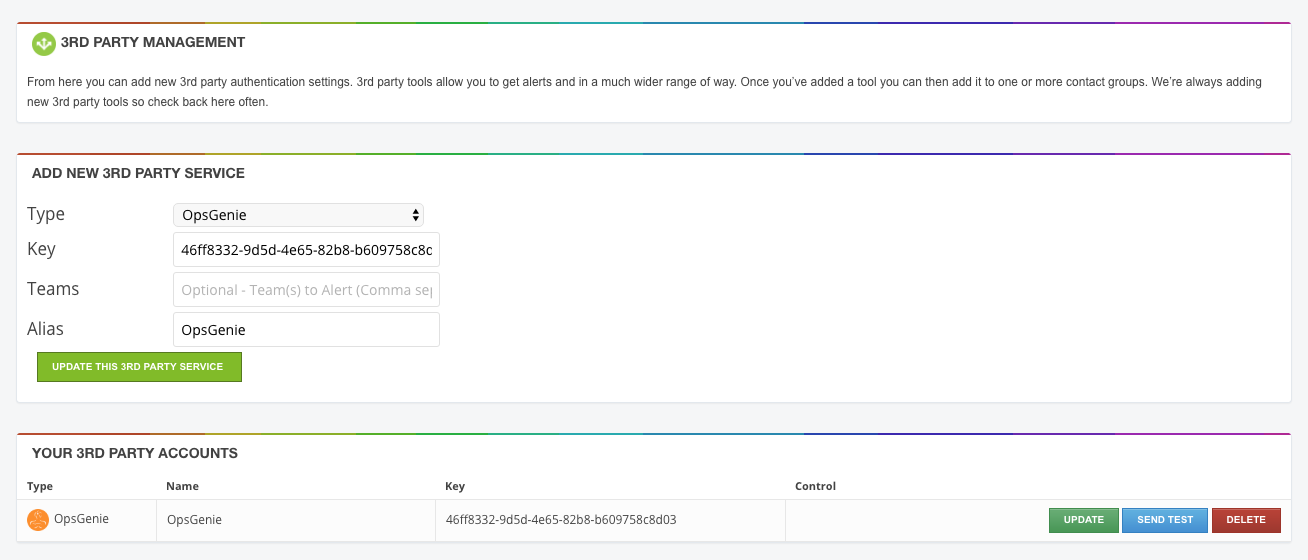Image resolution: width=1308 pixels, height=560 pixels.
Task: Click the green Update button in OpsGenie row
Action: click(x=1084, y=520)
